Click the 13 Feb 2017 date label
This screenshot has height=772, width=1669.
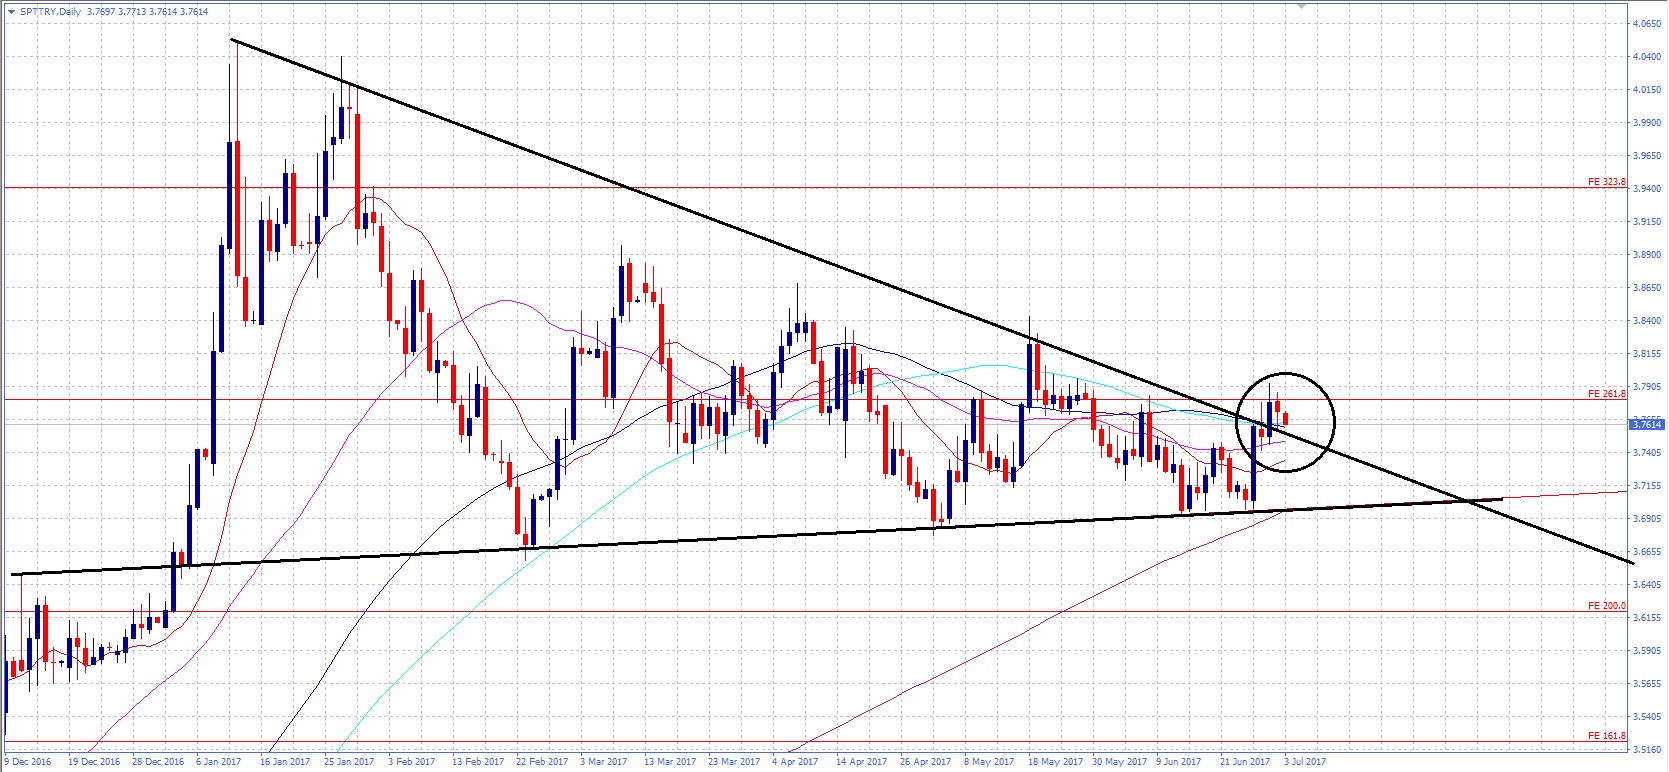[x=476, y=762]
